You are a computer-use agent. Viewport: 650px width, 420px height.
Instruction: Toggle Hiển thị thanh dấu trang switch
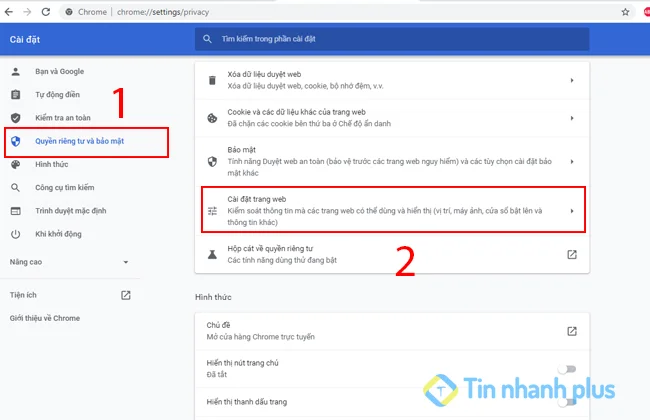pos(567,402)
